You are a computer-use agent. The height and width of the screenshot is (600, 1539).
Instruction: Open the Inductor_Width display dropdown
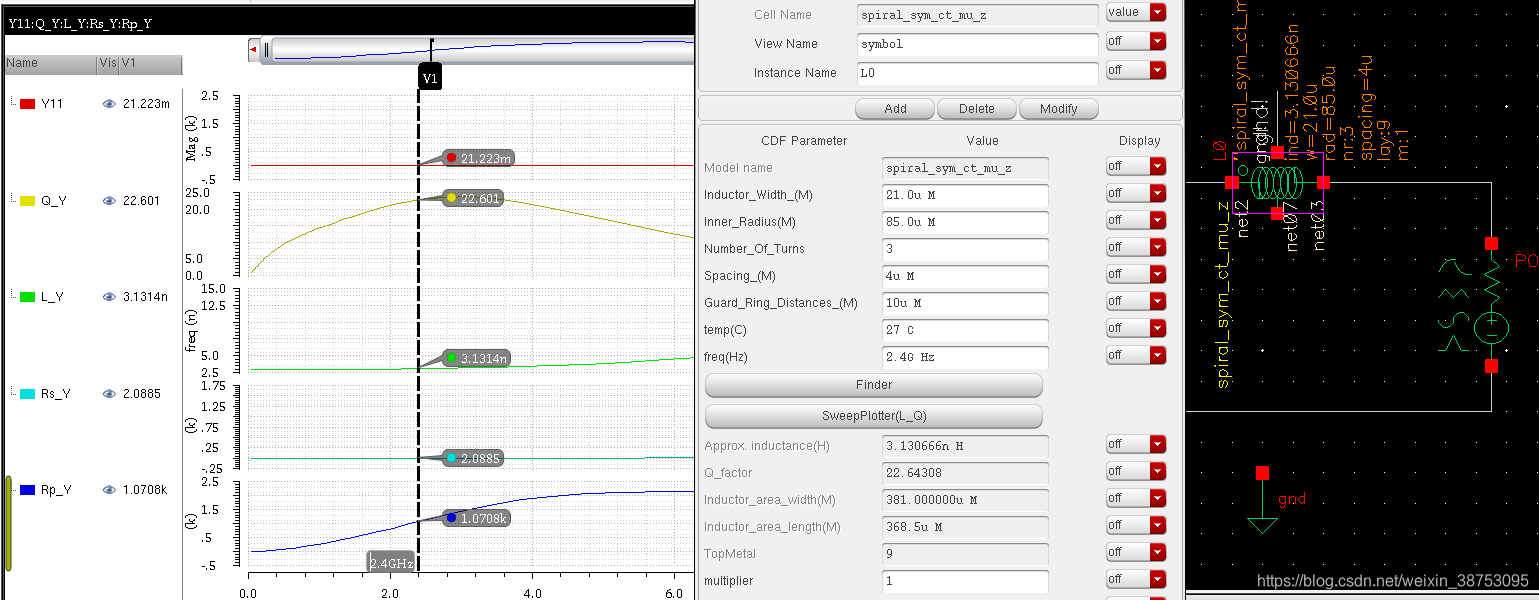click(x=1136, y=193)
